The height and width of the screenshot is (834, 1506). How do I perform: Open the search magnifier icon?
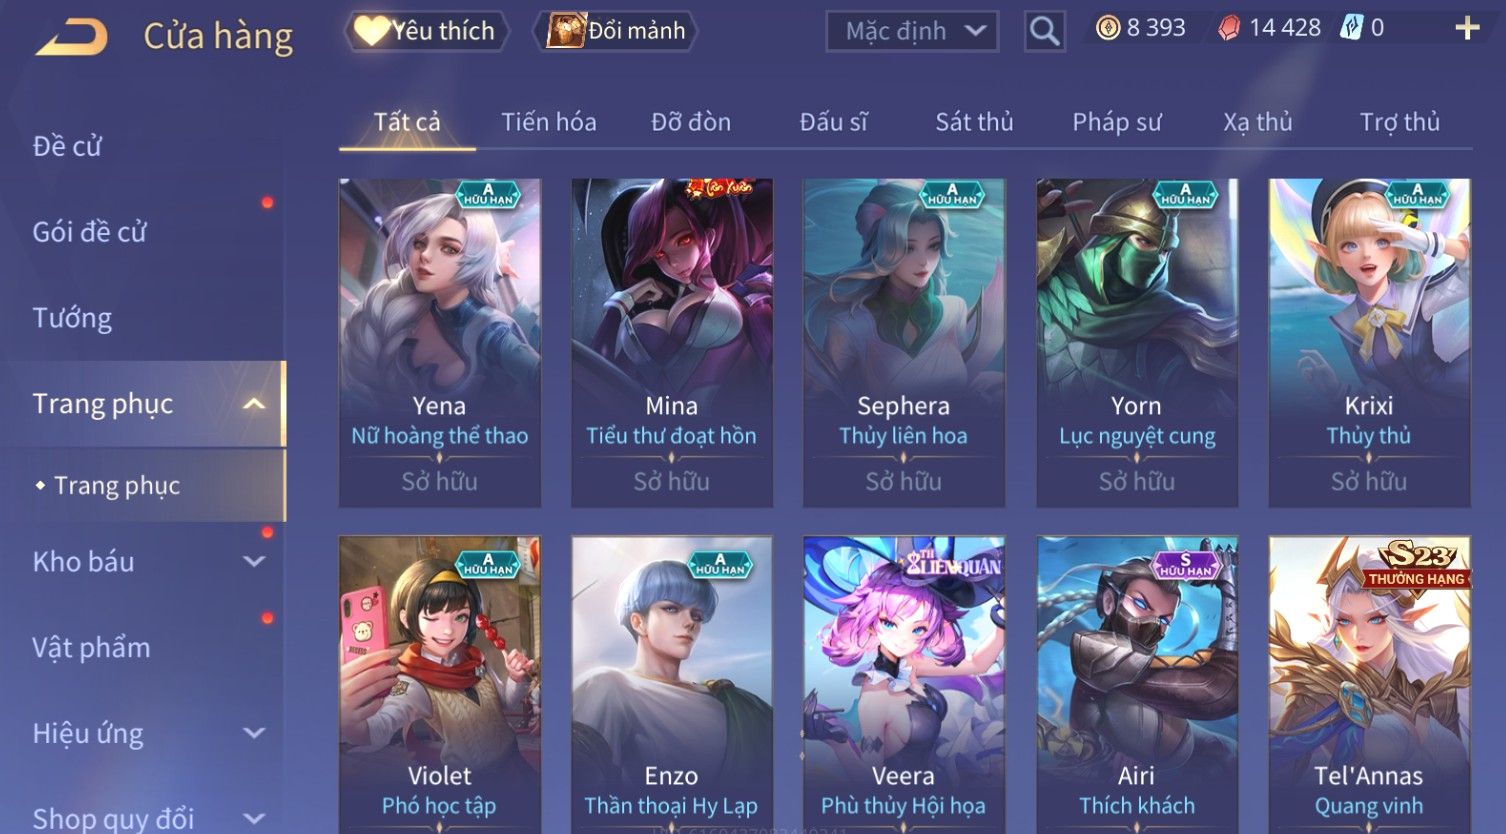[x=1044, y=32]
